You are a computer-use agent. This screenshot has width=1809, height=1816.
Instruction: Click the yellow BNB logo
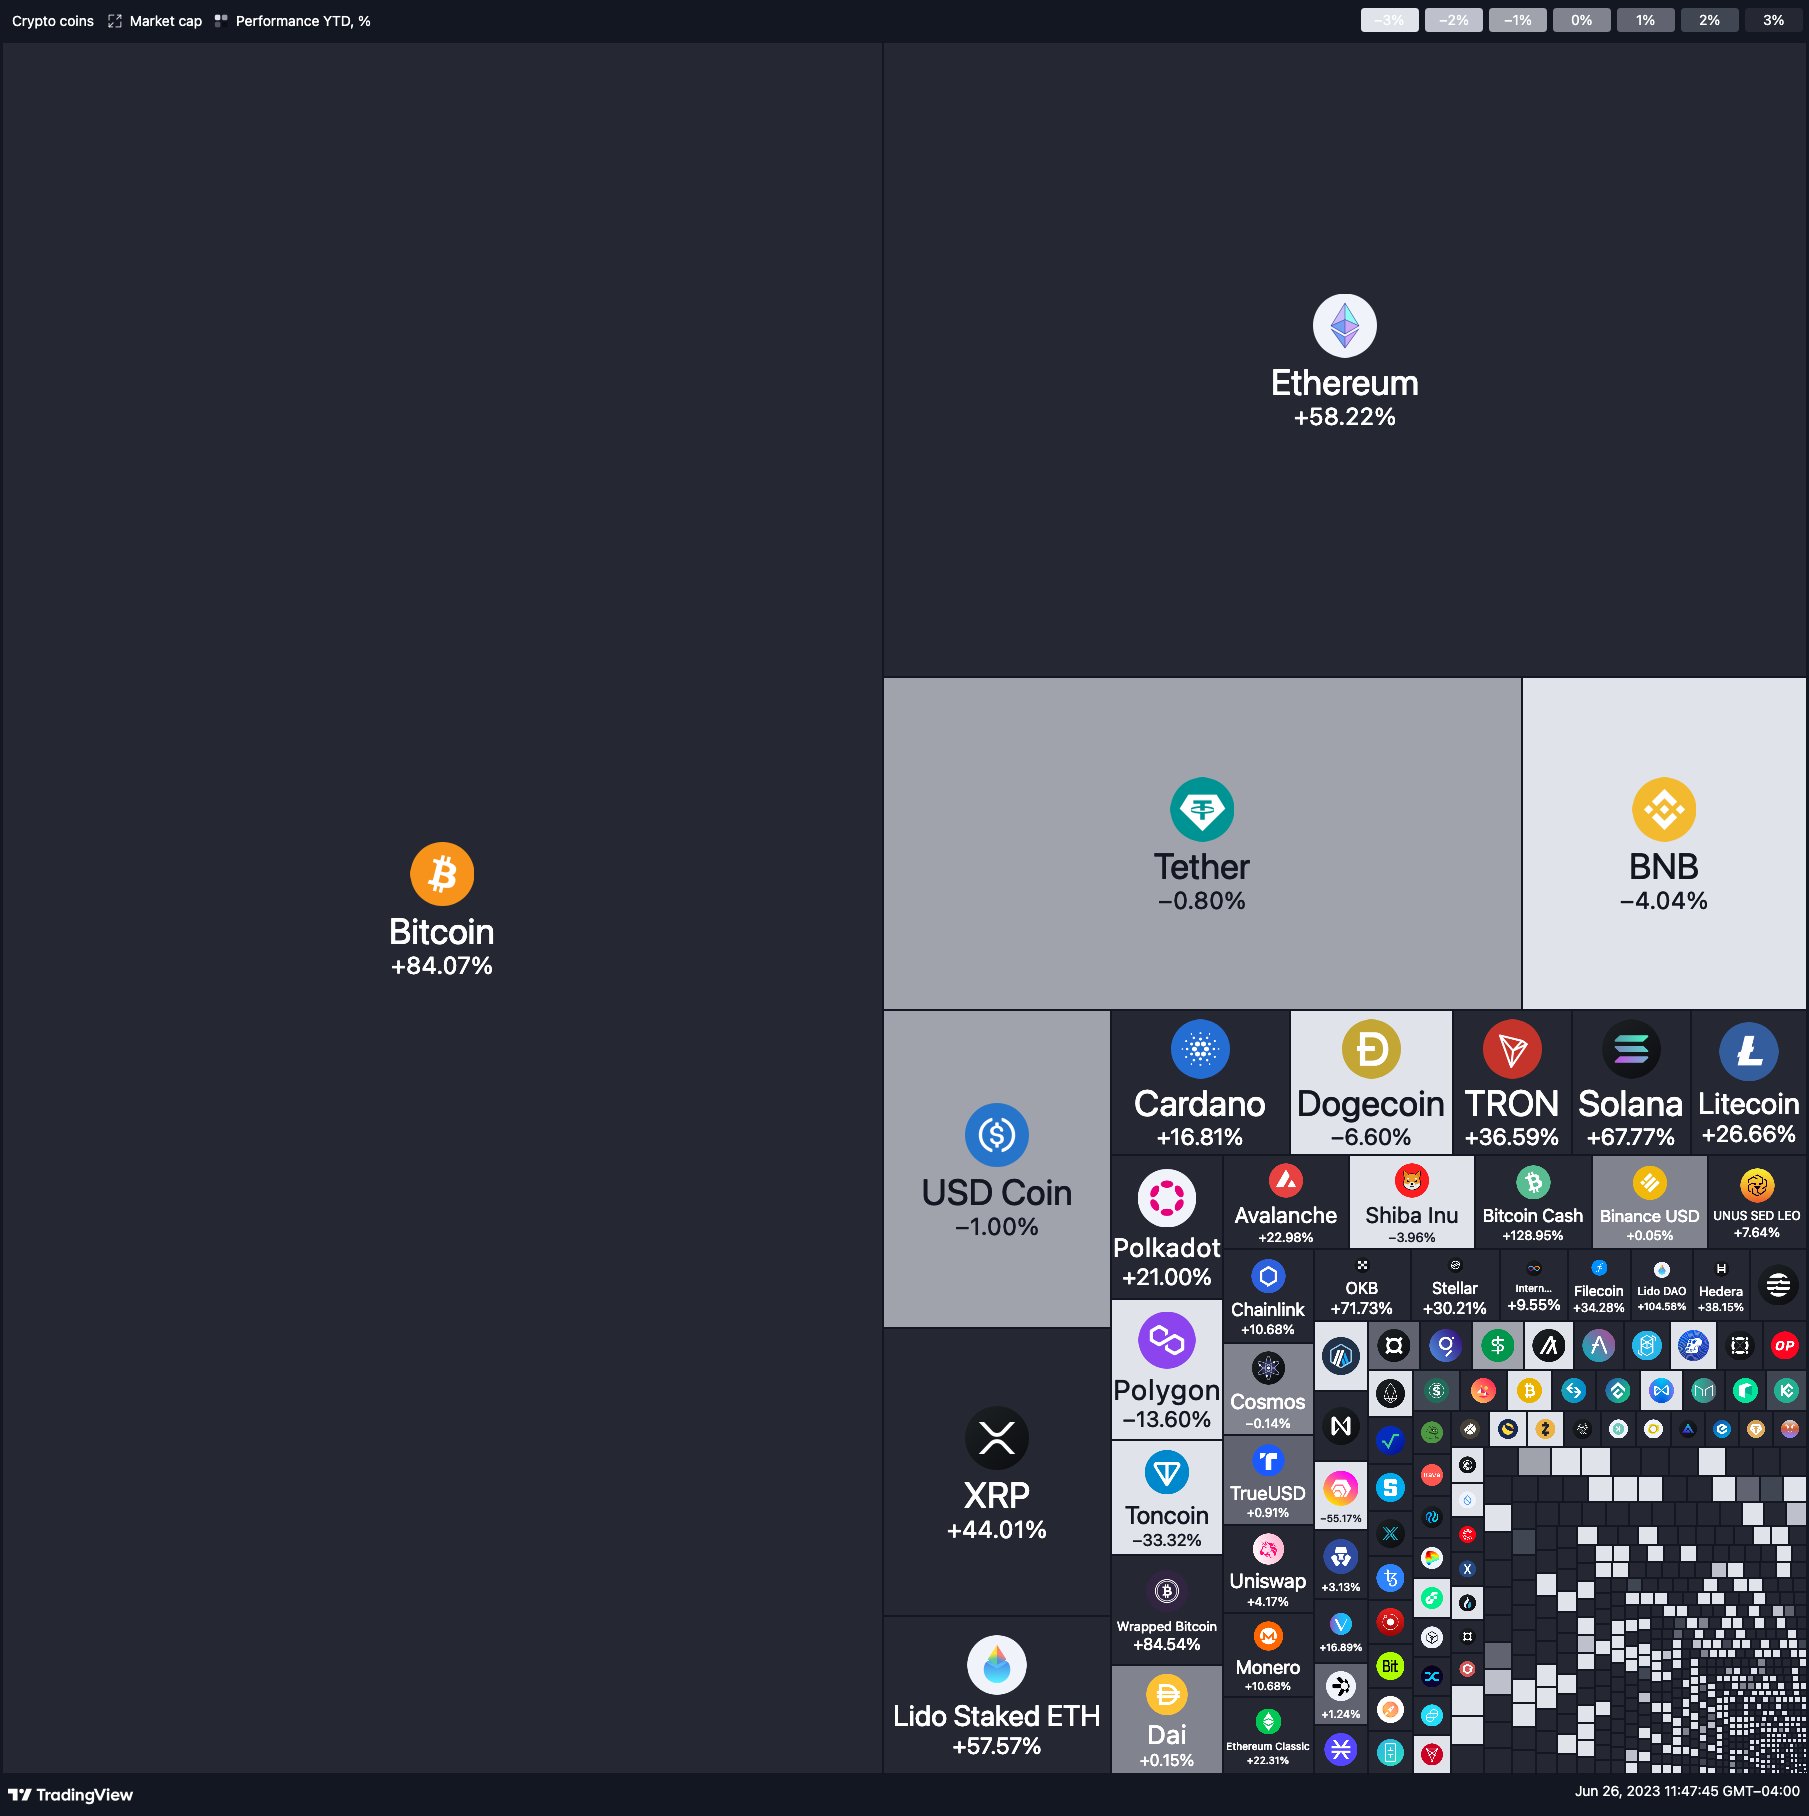click(x=1664, y=809)
